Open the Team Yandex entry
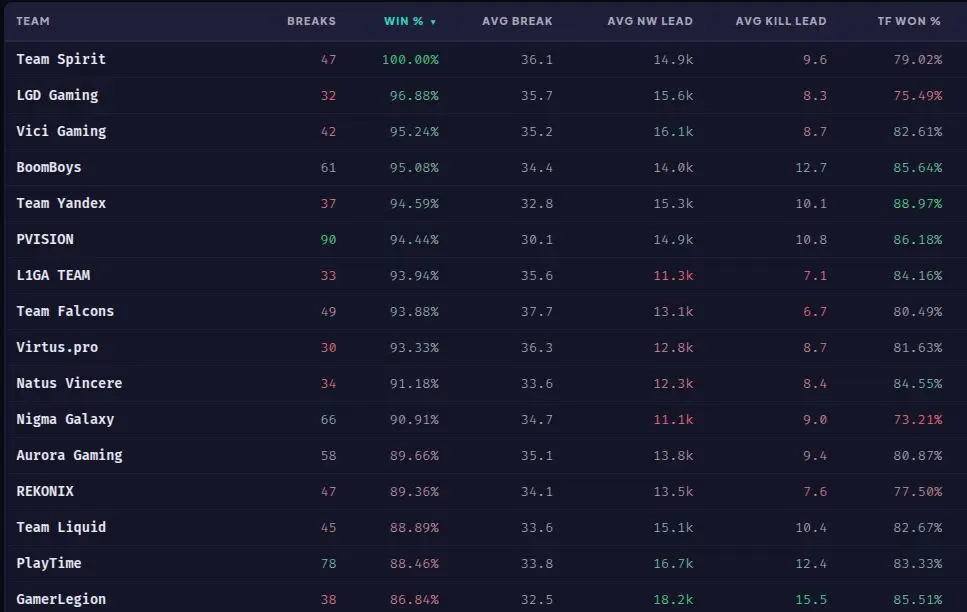This screenshot has height=612, width=967. click(x=61, y=203)
